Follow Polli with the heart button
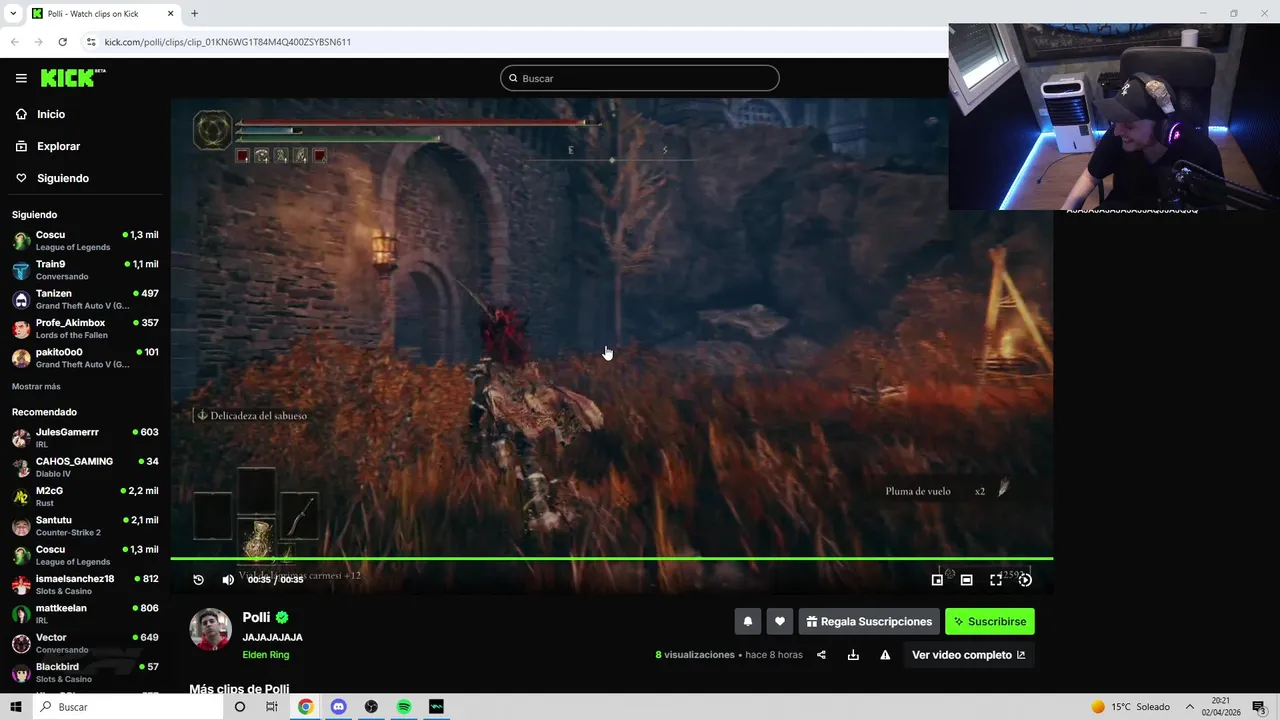This screenshot has width=1280, height=720. click(780, 622)
